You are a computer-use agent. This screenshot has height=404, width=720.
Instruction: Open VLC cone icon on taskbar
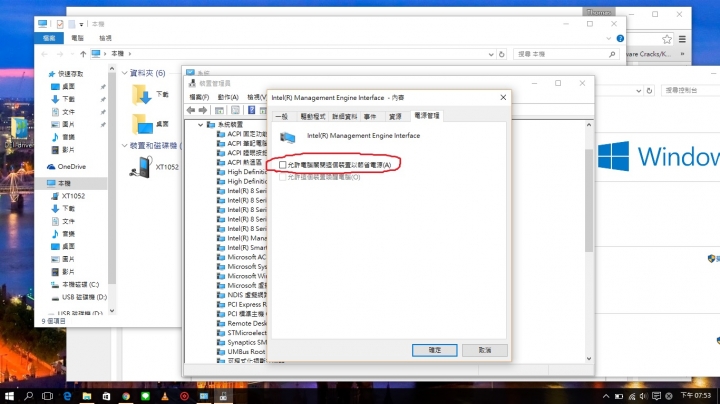click(165, 396)
